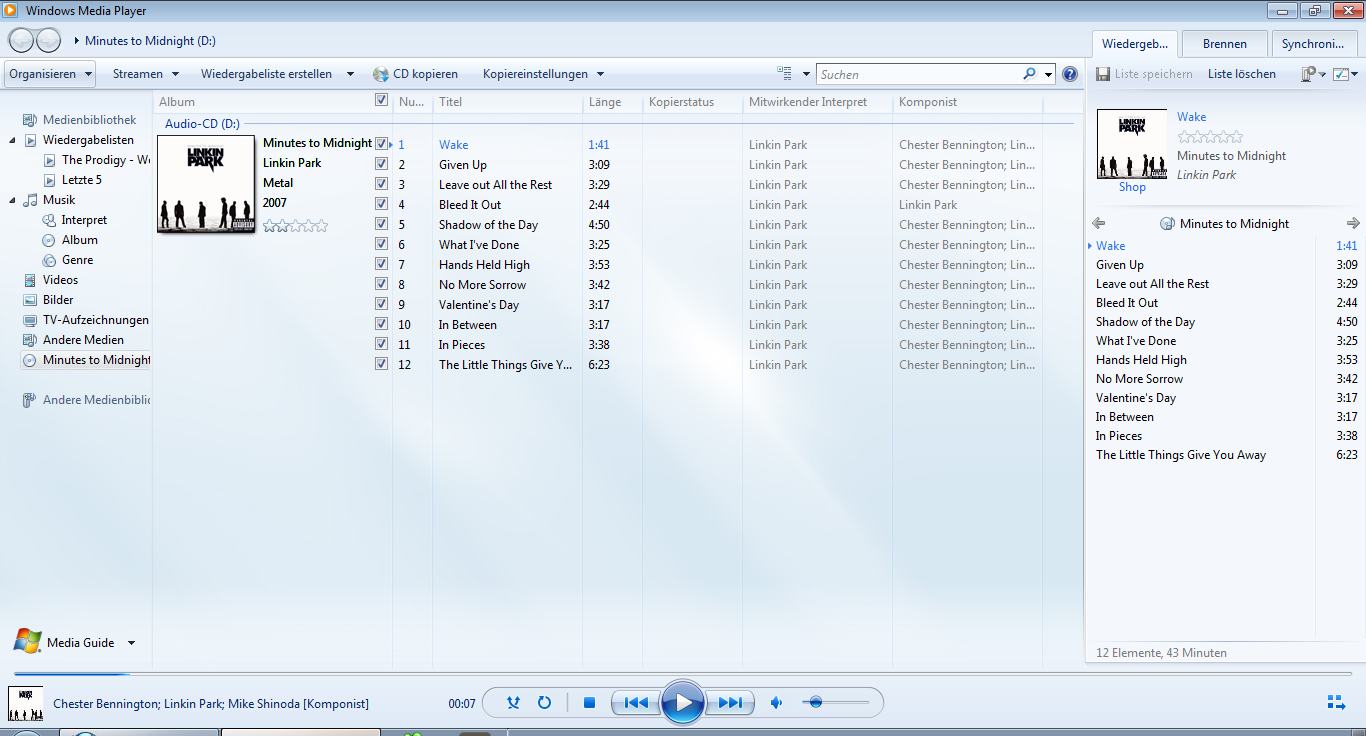
Task: Open the list options checkmark icon
Action: click(1341, 74)
